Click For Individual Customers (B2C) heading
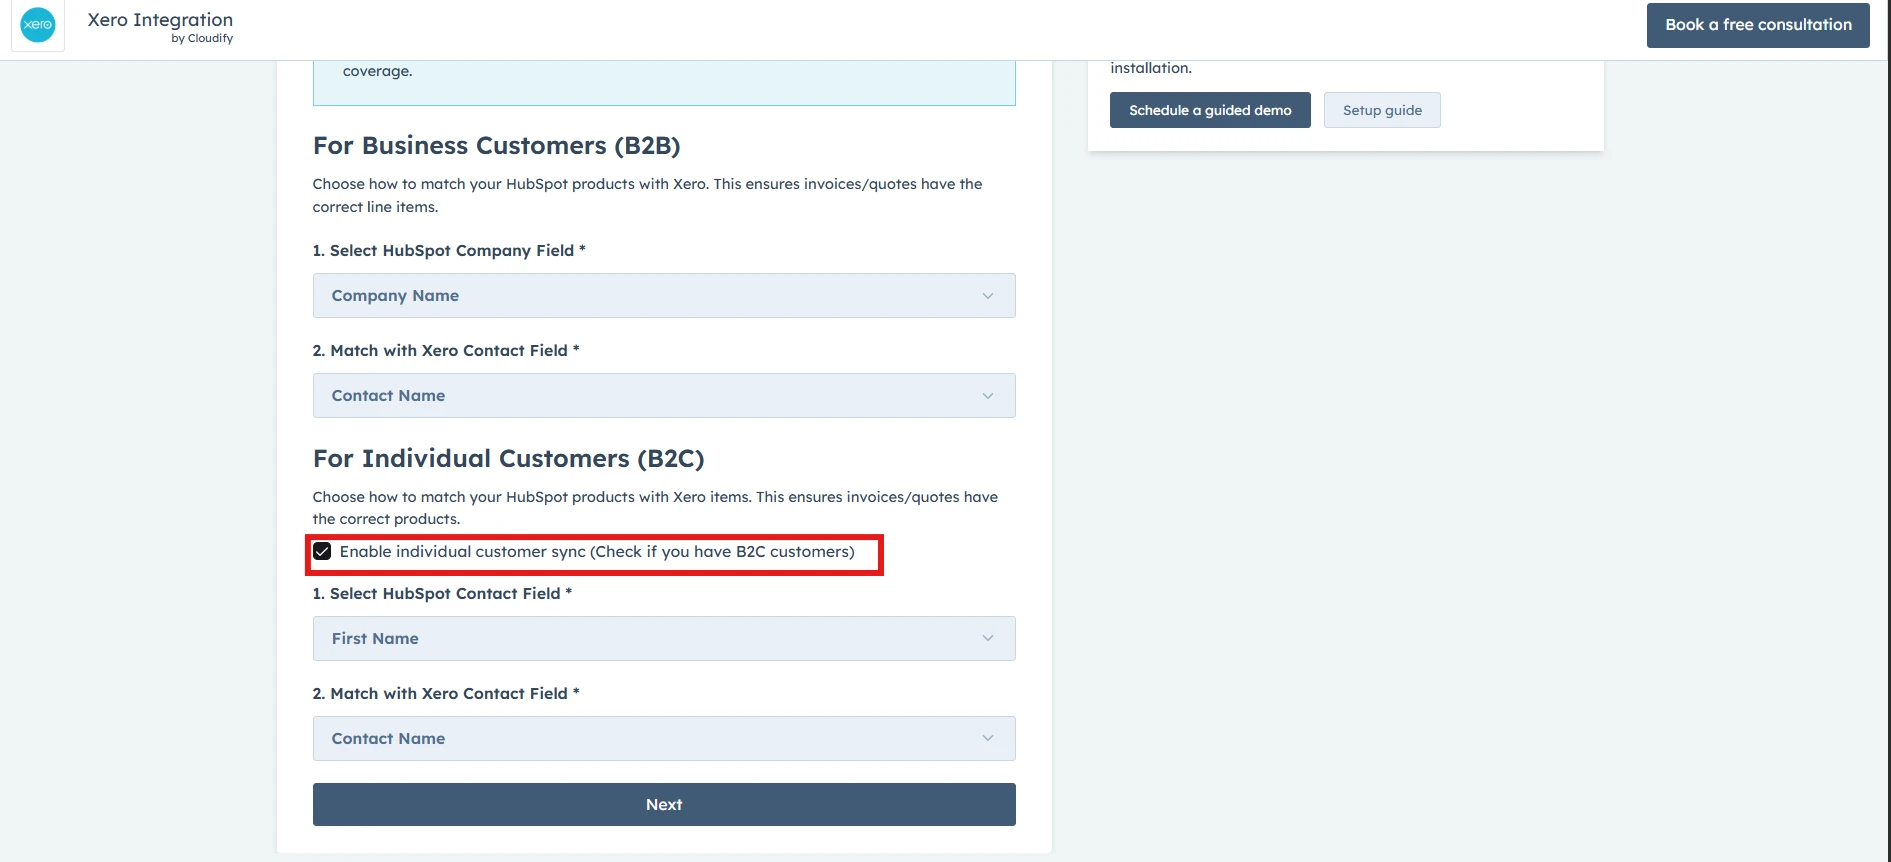The height and width of the screenshot is (862, 1891). tap(509, 459)
